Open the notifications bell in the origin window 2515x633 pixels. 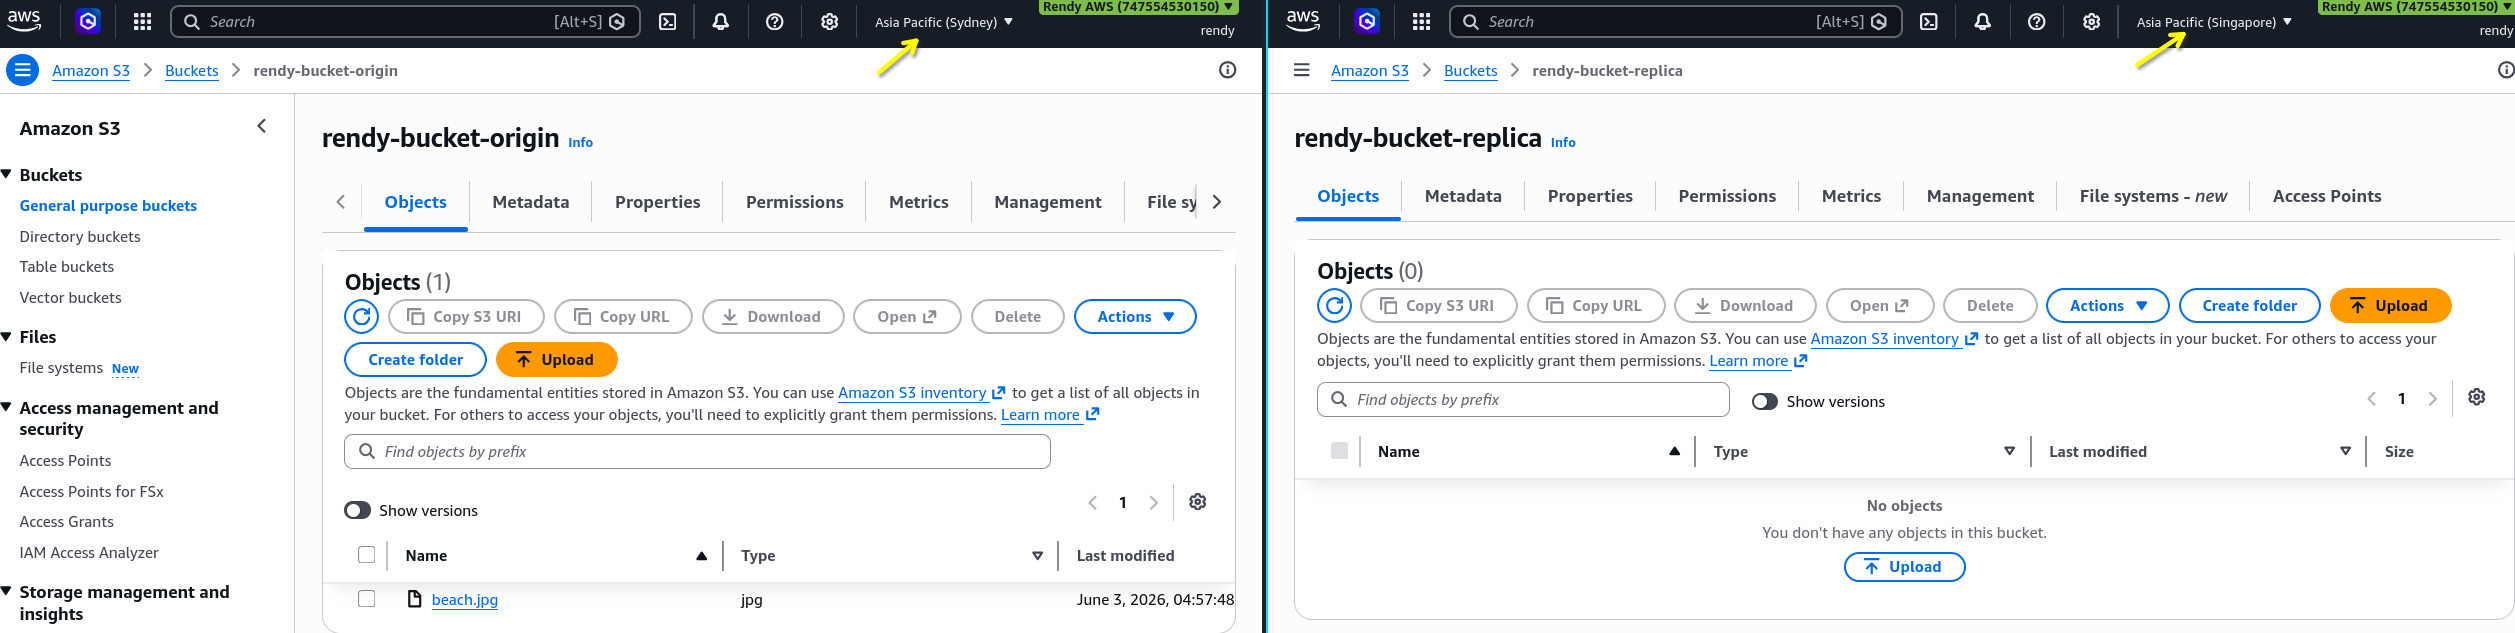(720, 22)
